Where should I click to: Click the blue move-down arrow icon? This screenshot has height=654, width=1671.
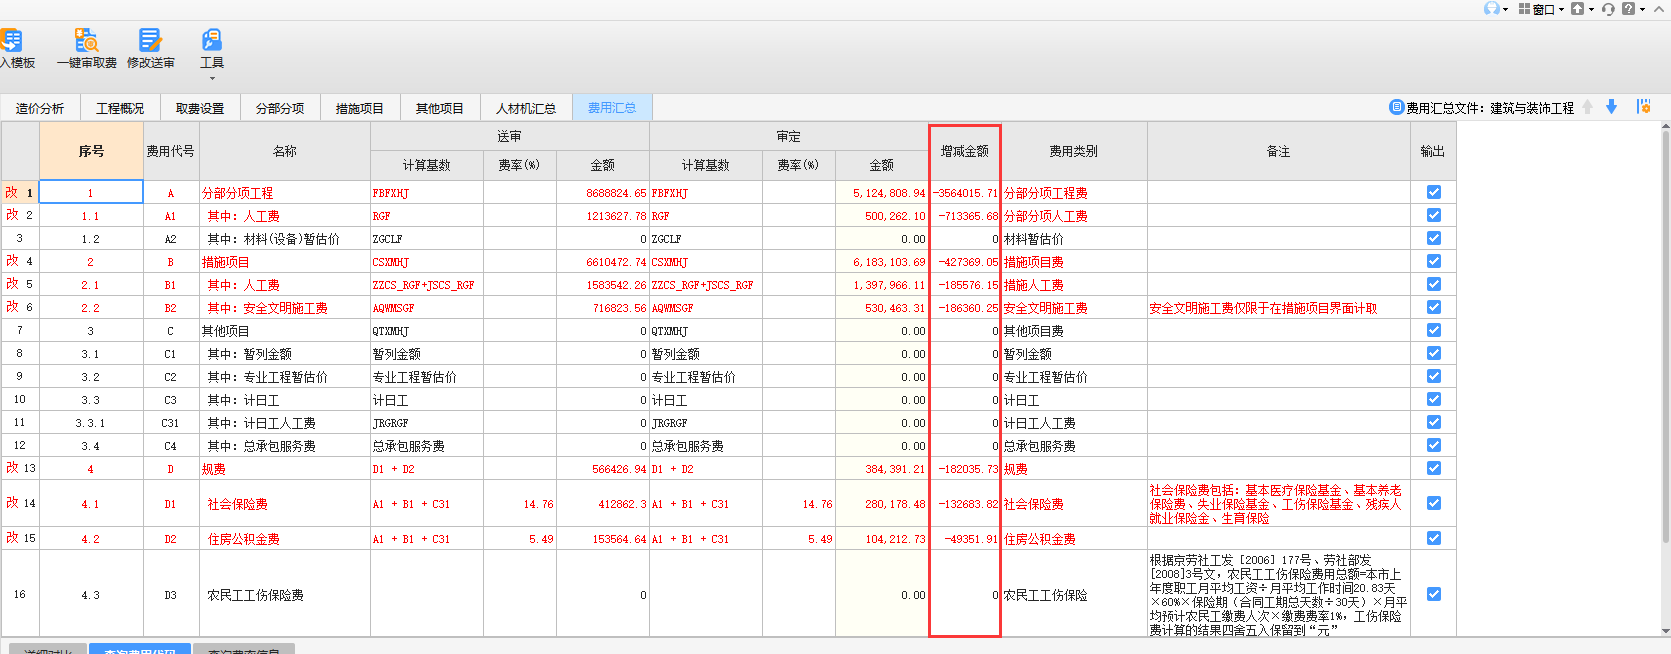pos(1611,107)
